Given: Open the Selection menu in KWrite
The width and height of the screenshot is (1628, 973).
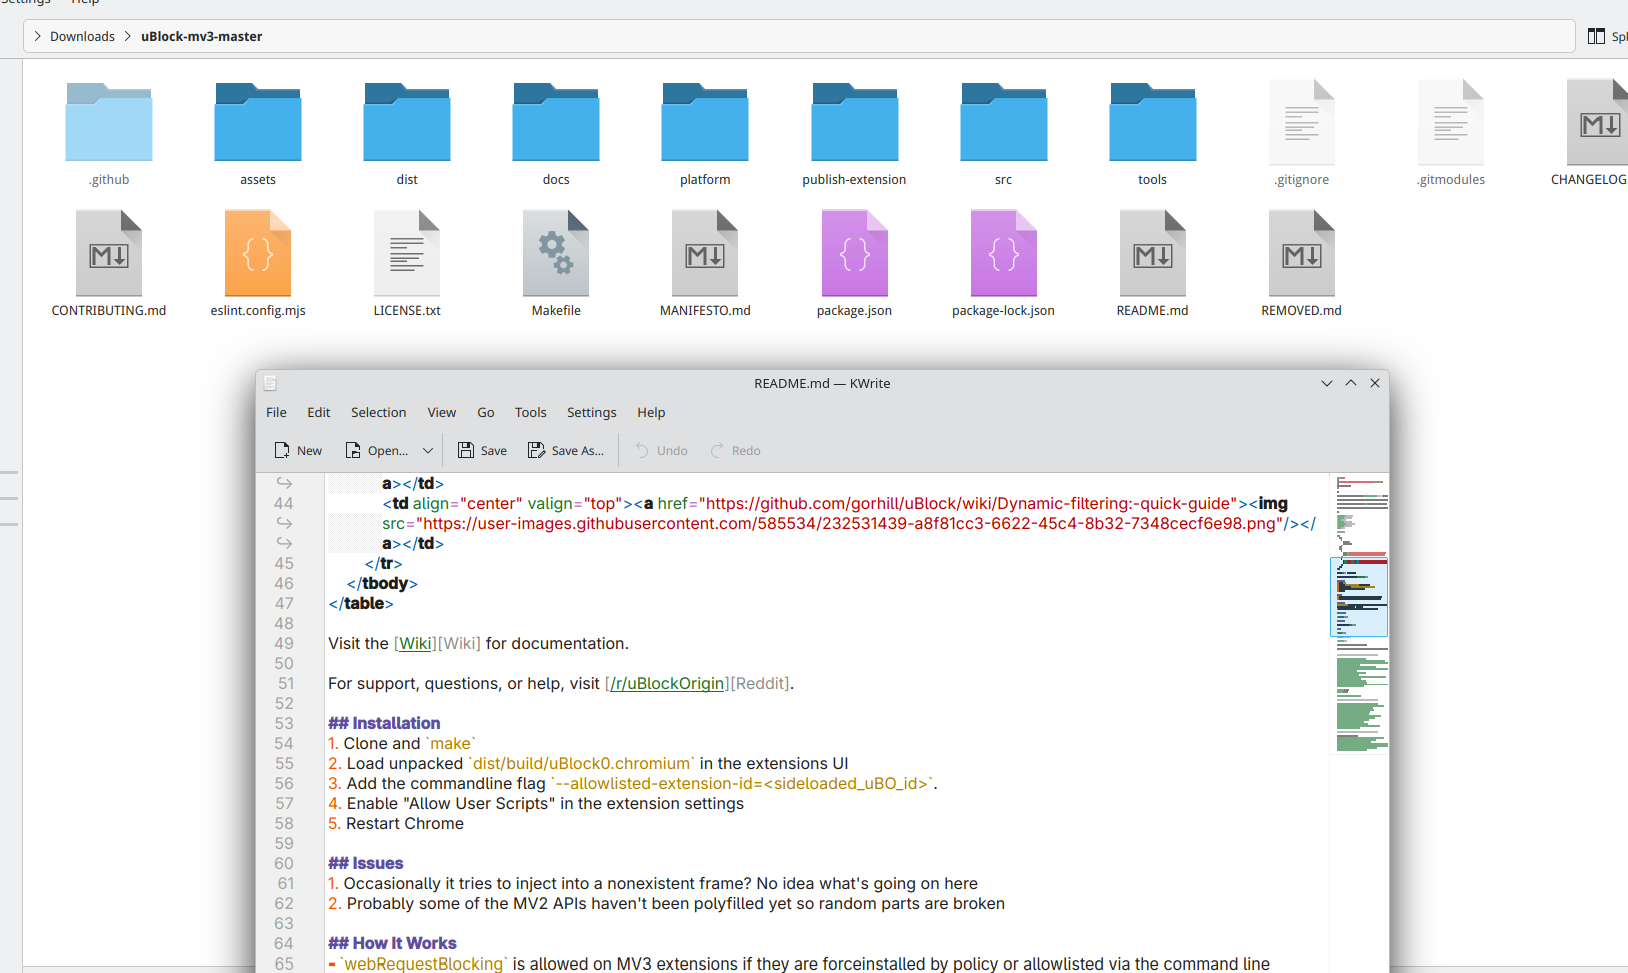Looking at the screenshot, I should [378, 412].
